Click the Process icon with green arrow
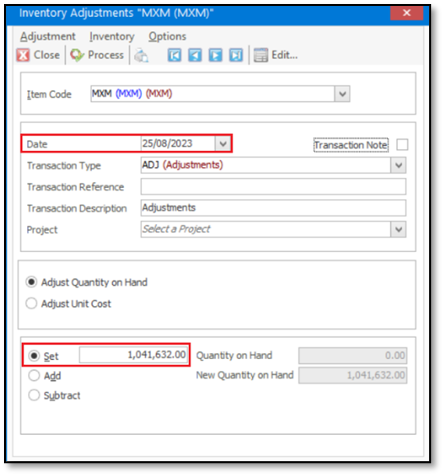Screen dimensions: 444x476 77,55
